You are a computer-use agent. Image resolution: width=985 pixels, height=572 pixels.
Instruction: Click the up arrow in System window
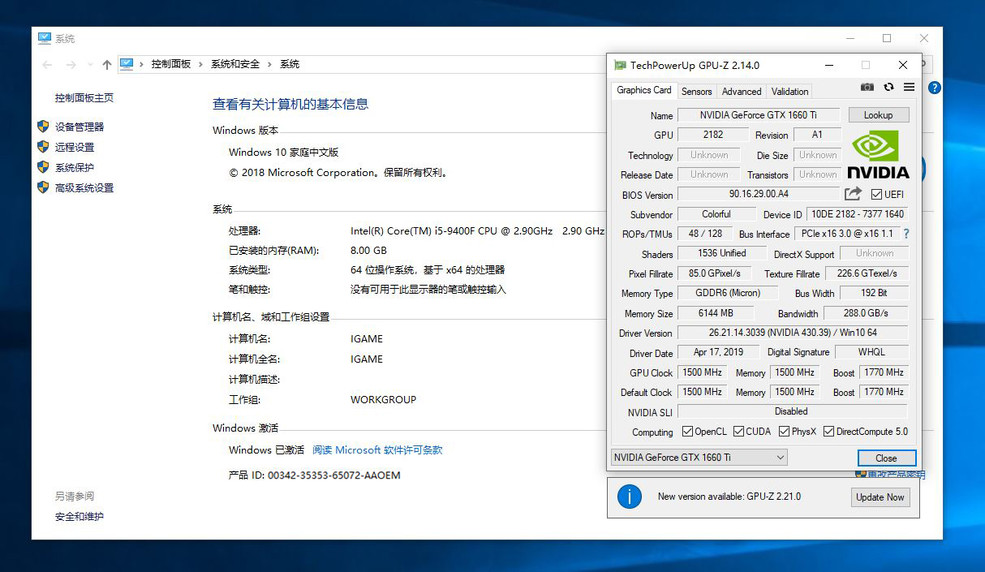107,65
